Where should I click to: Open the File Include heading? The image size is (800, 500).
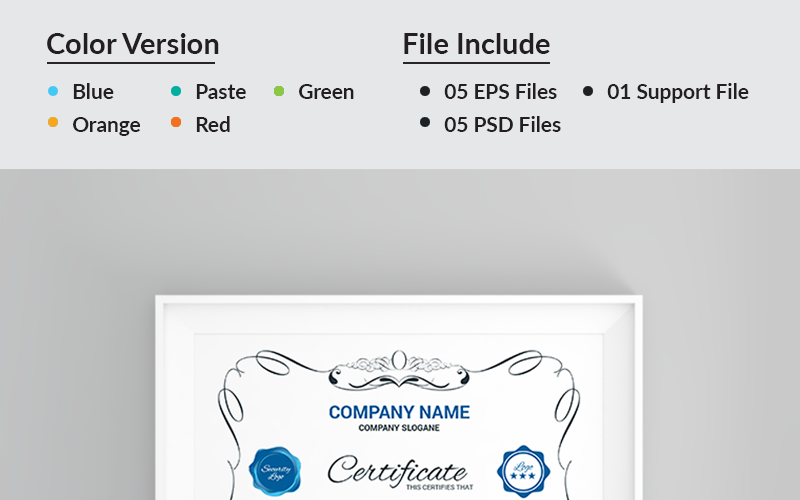[476, 44]
